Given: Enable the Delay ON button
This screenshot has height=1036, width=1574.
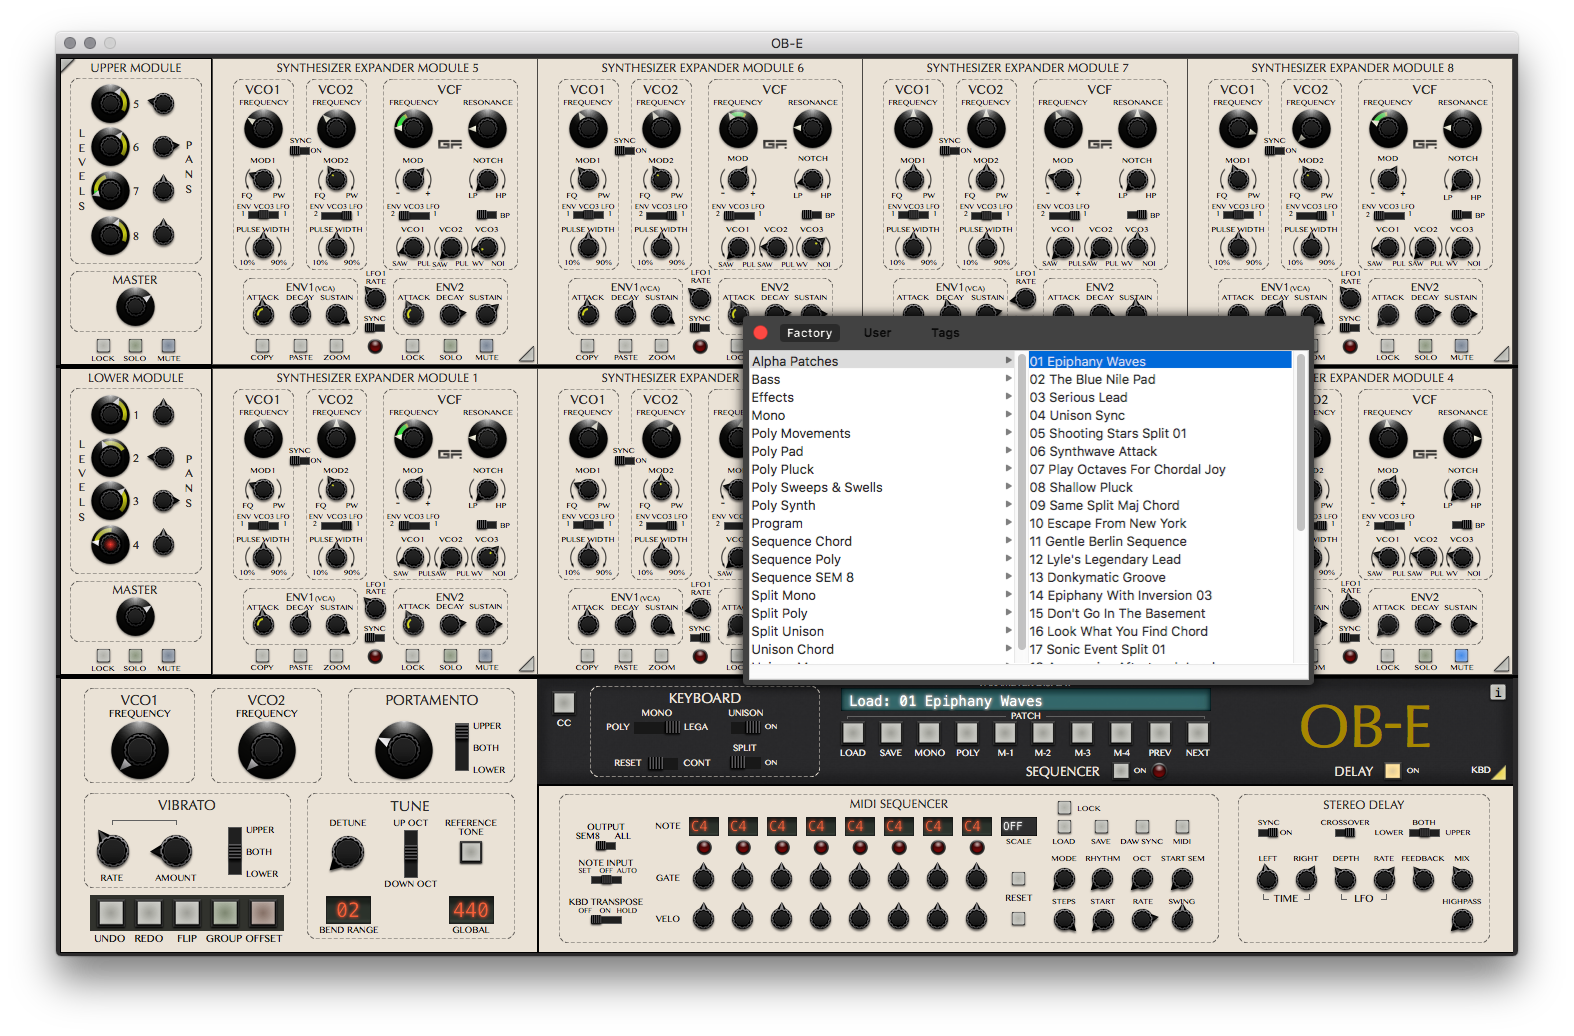Looking at the screenshot, I should (1392, 771).
